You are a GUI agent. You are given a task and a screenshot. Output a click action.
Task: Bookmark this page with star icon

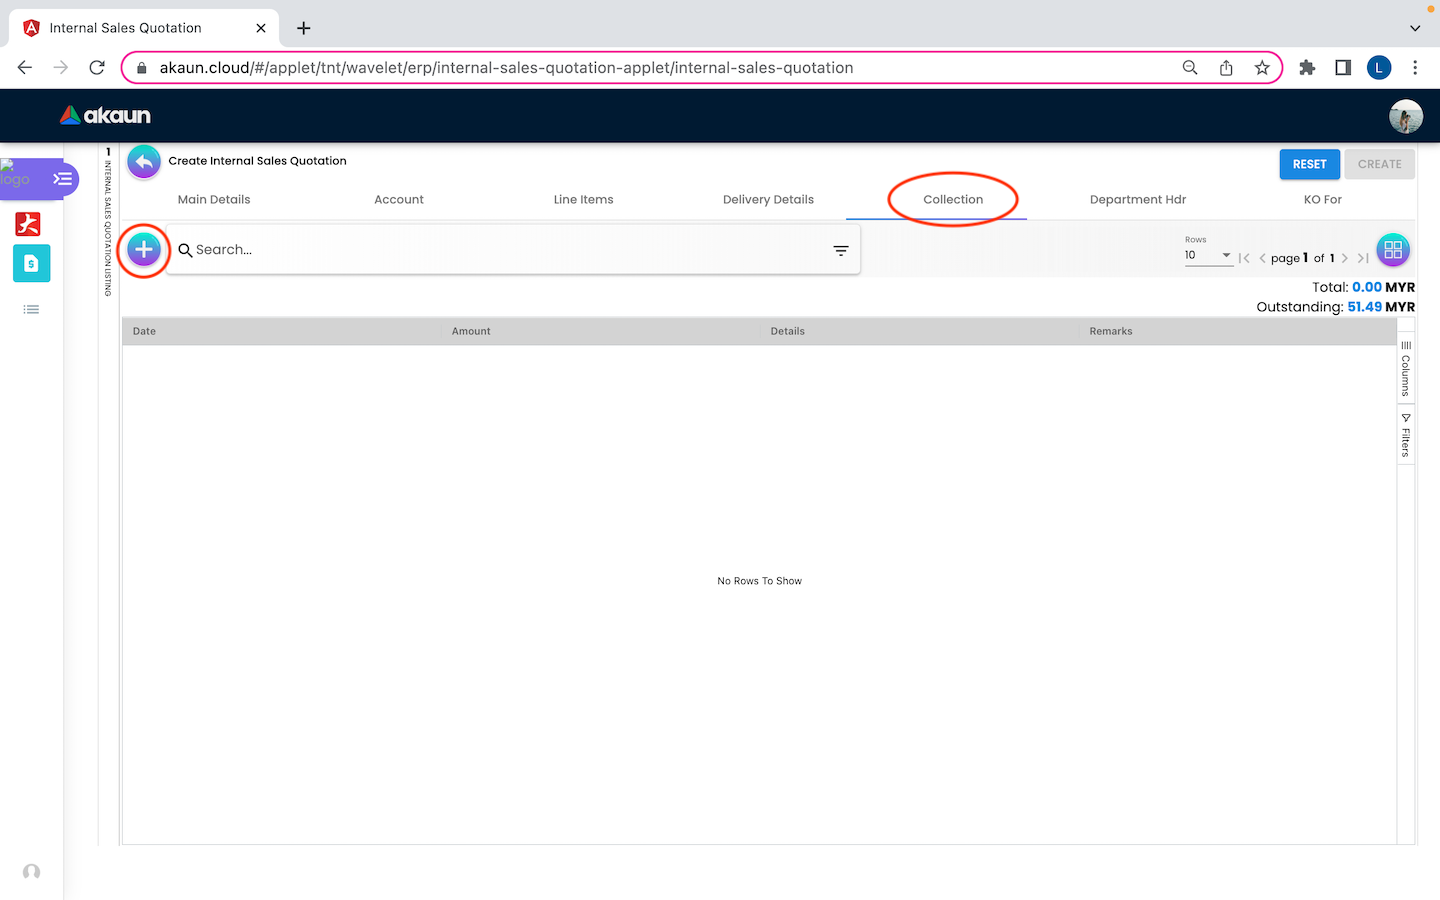coord(1262,67)
